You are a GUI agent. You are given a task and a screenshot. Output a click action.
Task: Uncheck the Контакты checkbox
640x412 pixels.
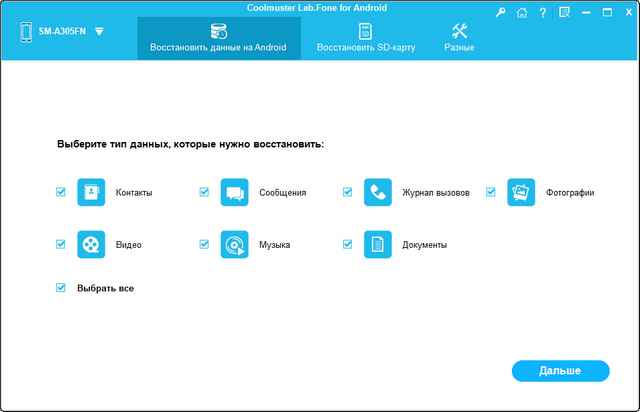pos(61,192)
